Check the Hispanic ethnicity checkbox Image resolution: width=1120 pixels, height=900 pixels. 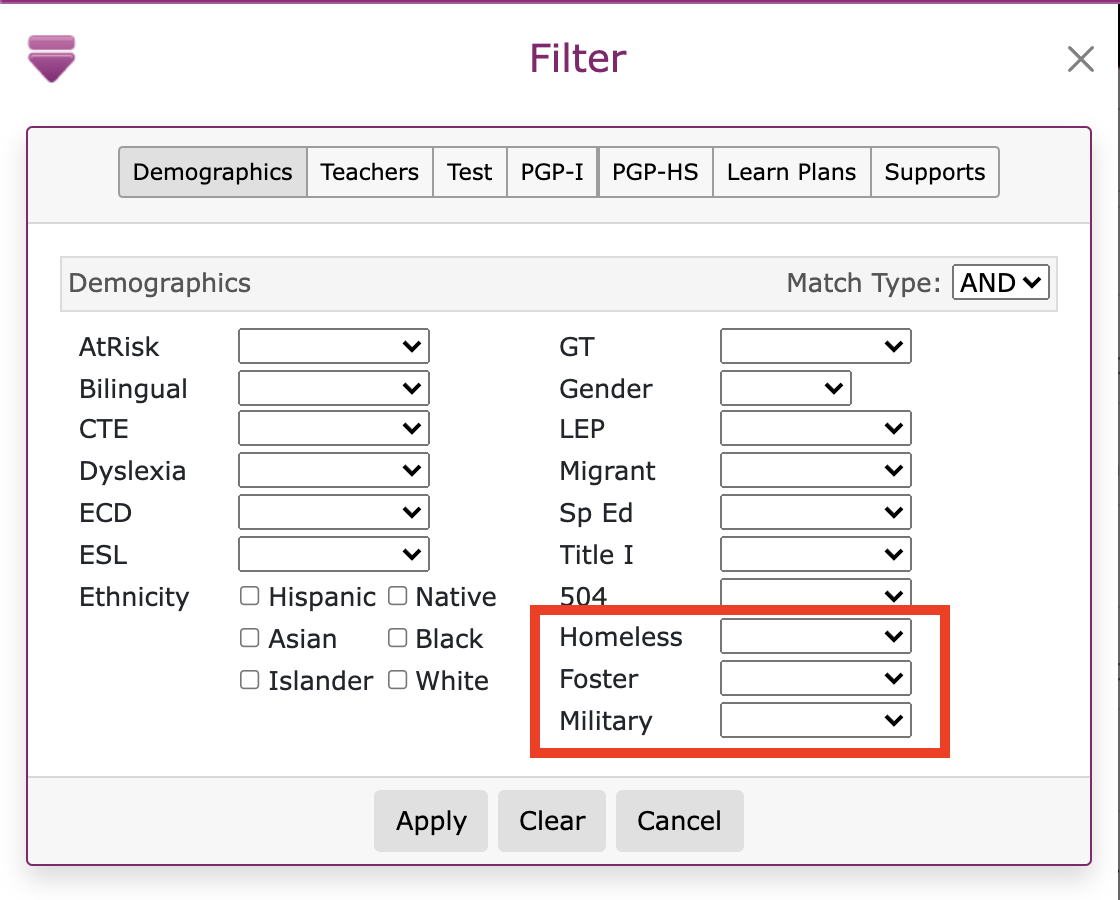click(x=250, y=597)
